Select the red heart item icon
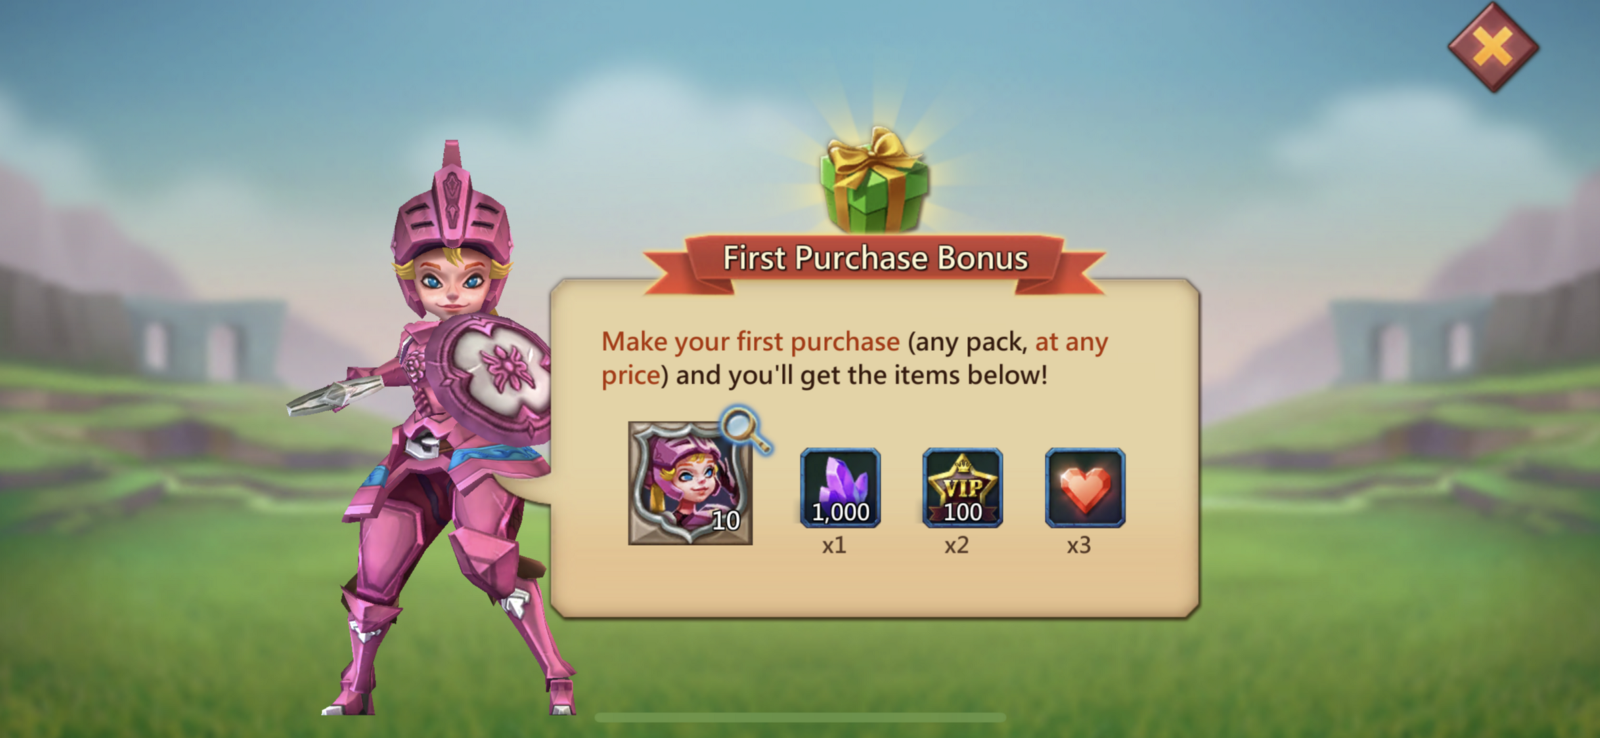 pos(1085,488)
